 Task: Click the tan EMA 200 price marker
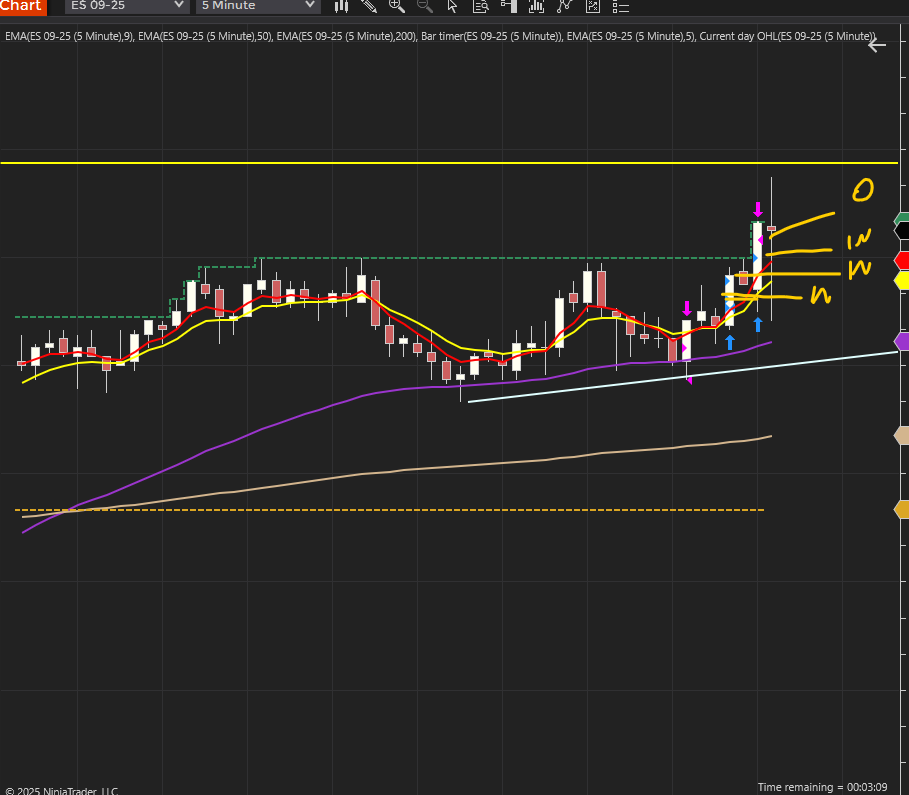pyautogui.click(x=901, y=435)
